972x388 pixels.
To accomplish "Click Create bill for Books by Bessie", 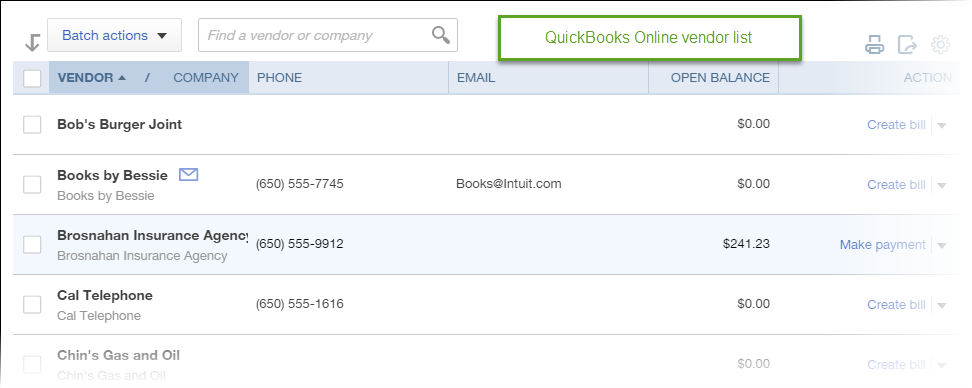I will pos(896,185).
